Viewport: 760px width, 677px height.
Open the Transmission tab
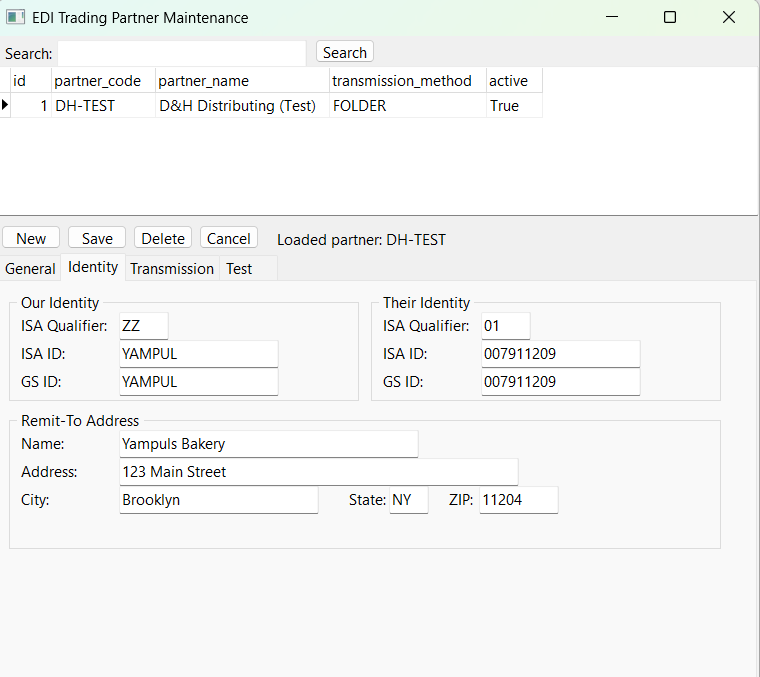(172, 268)
